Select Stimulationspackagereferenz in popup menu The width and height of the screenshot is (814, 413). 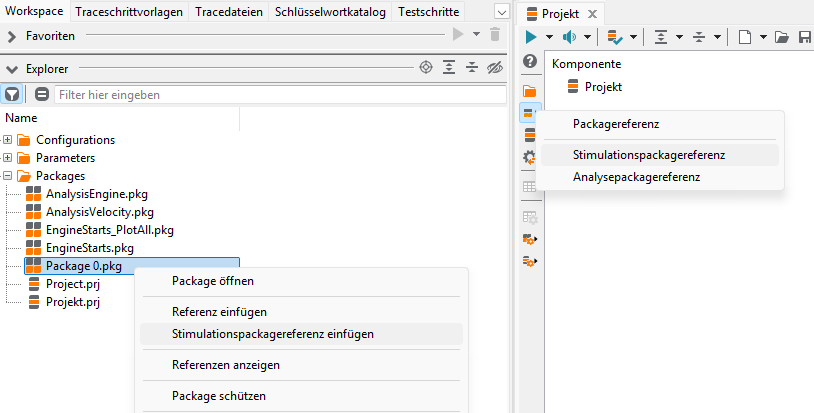(x=660, y=155)
